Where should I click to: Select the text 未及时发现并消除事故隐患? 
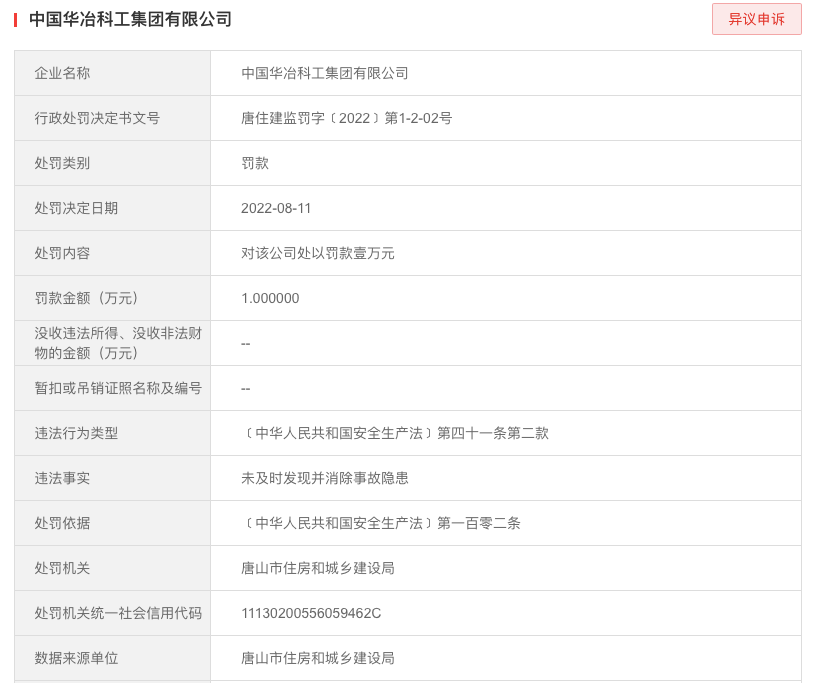coord(325,478)
